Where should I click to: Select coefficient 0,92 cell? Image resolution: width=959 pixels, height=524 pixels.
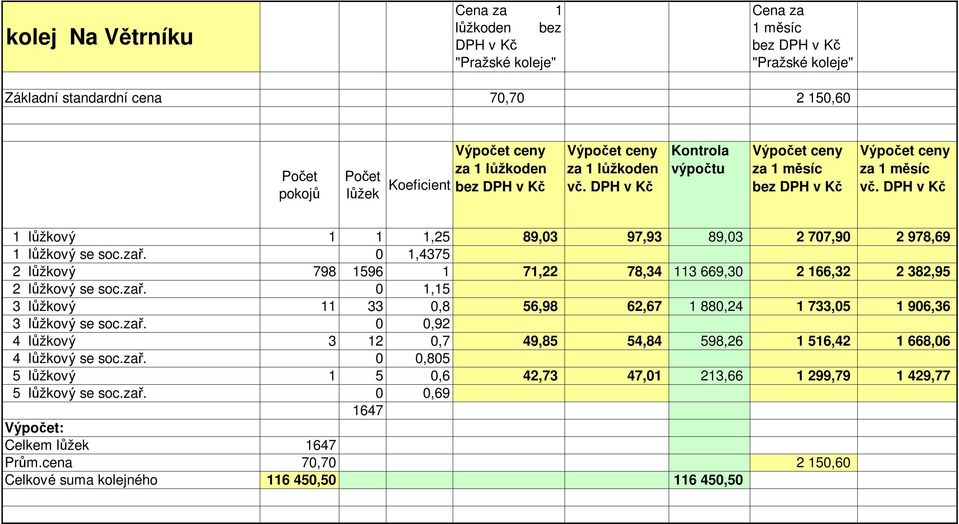pyautogui.click(x=420, y=323)
